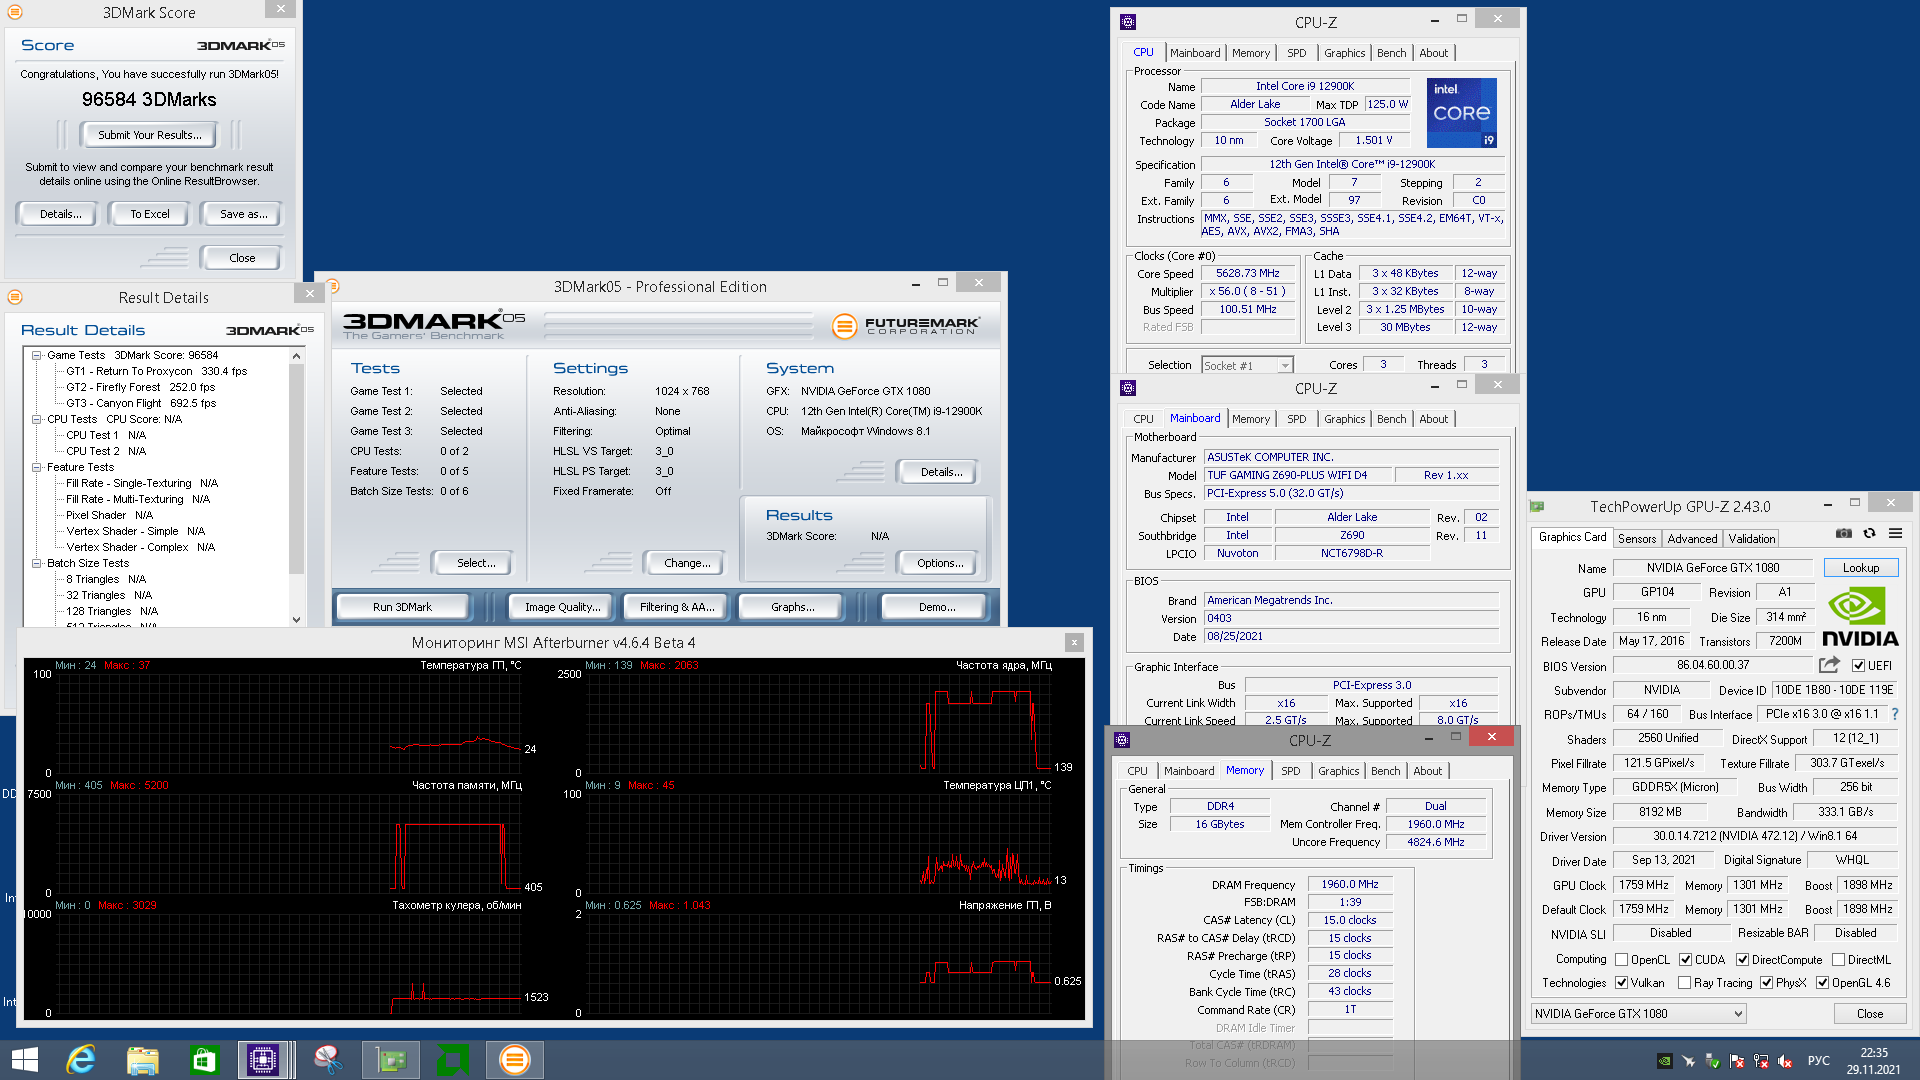
Task: Switch to Advanced tab in GPU-Z
Action: point(1692,538)
